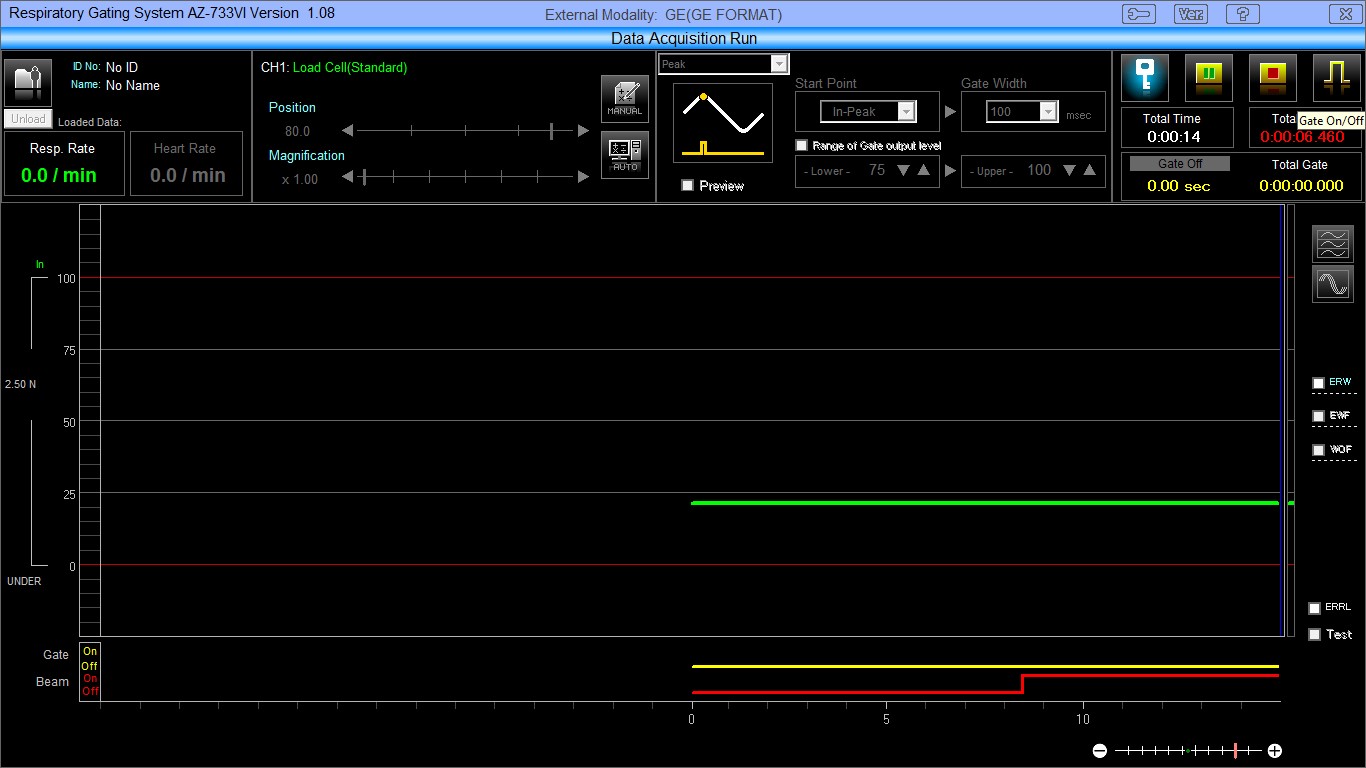Open the In-Peak start point dropdown

point(906,112)
